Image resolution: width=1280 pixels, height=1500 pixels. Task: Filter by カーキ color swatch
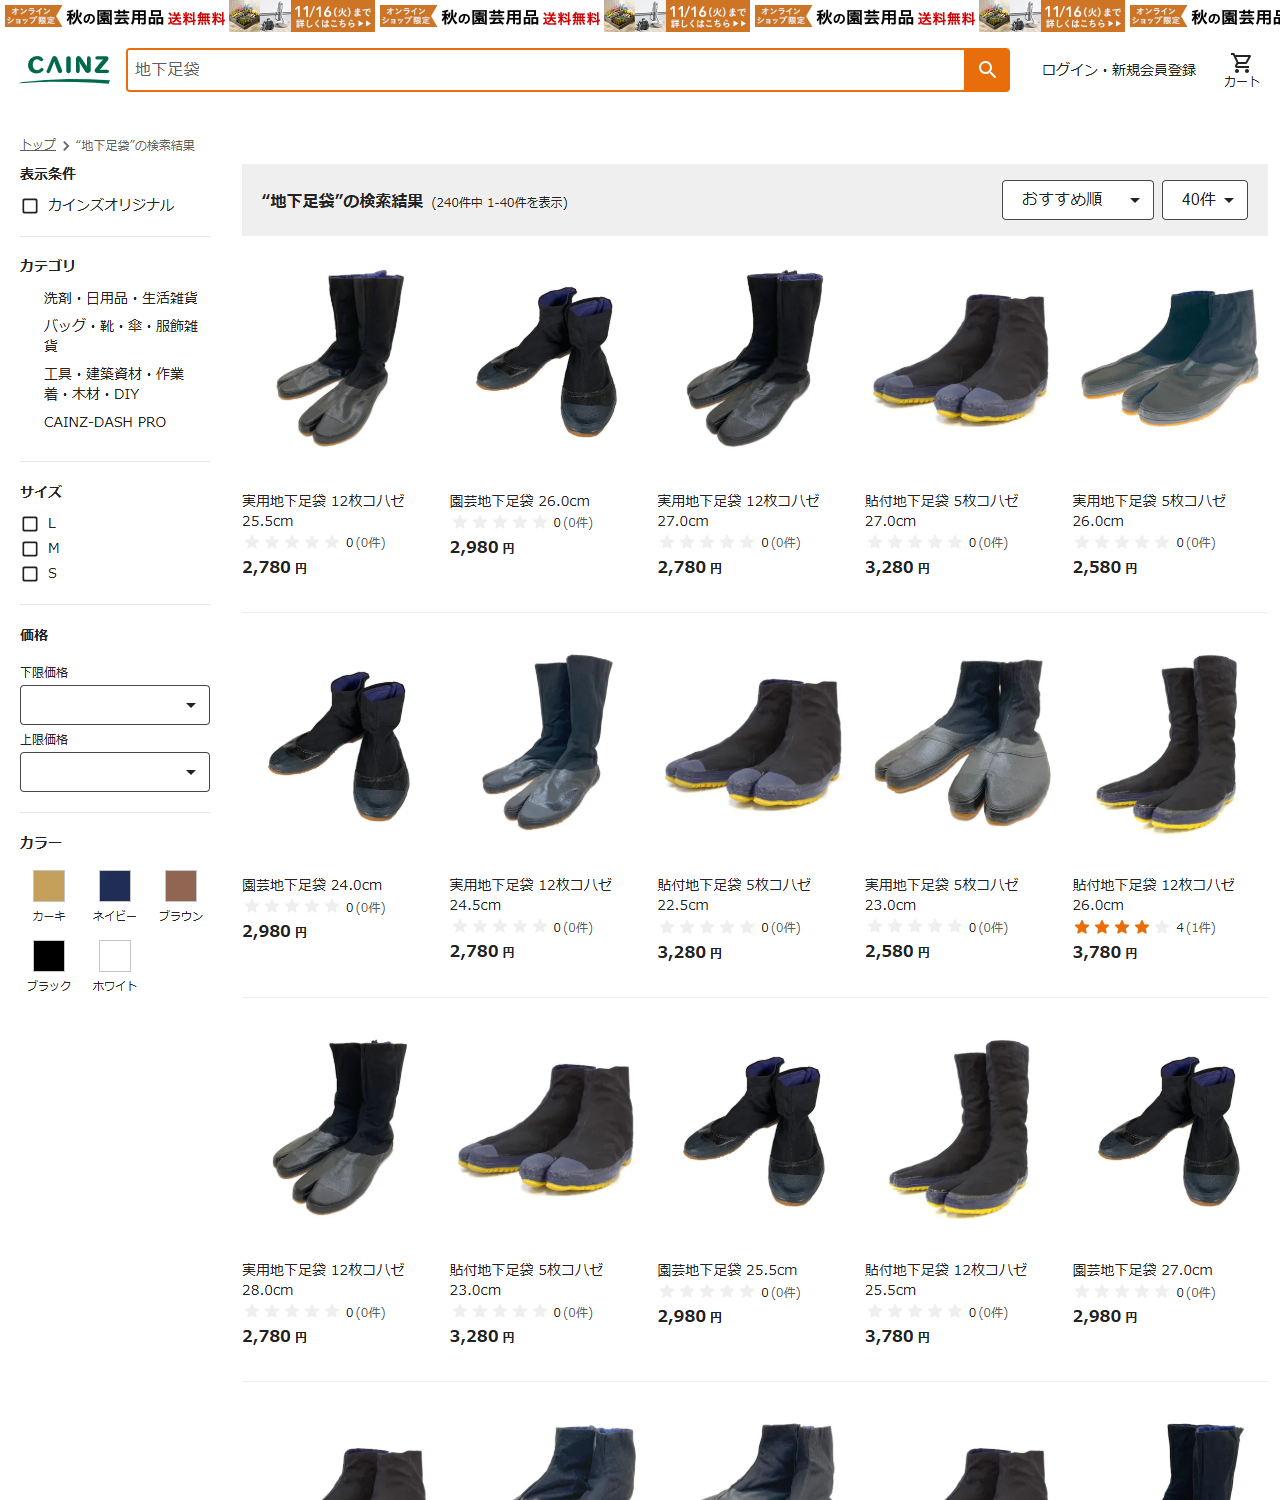pos(49,886)
